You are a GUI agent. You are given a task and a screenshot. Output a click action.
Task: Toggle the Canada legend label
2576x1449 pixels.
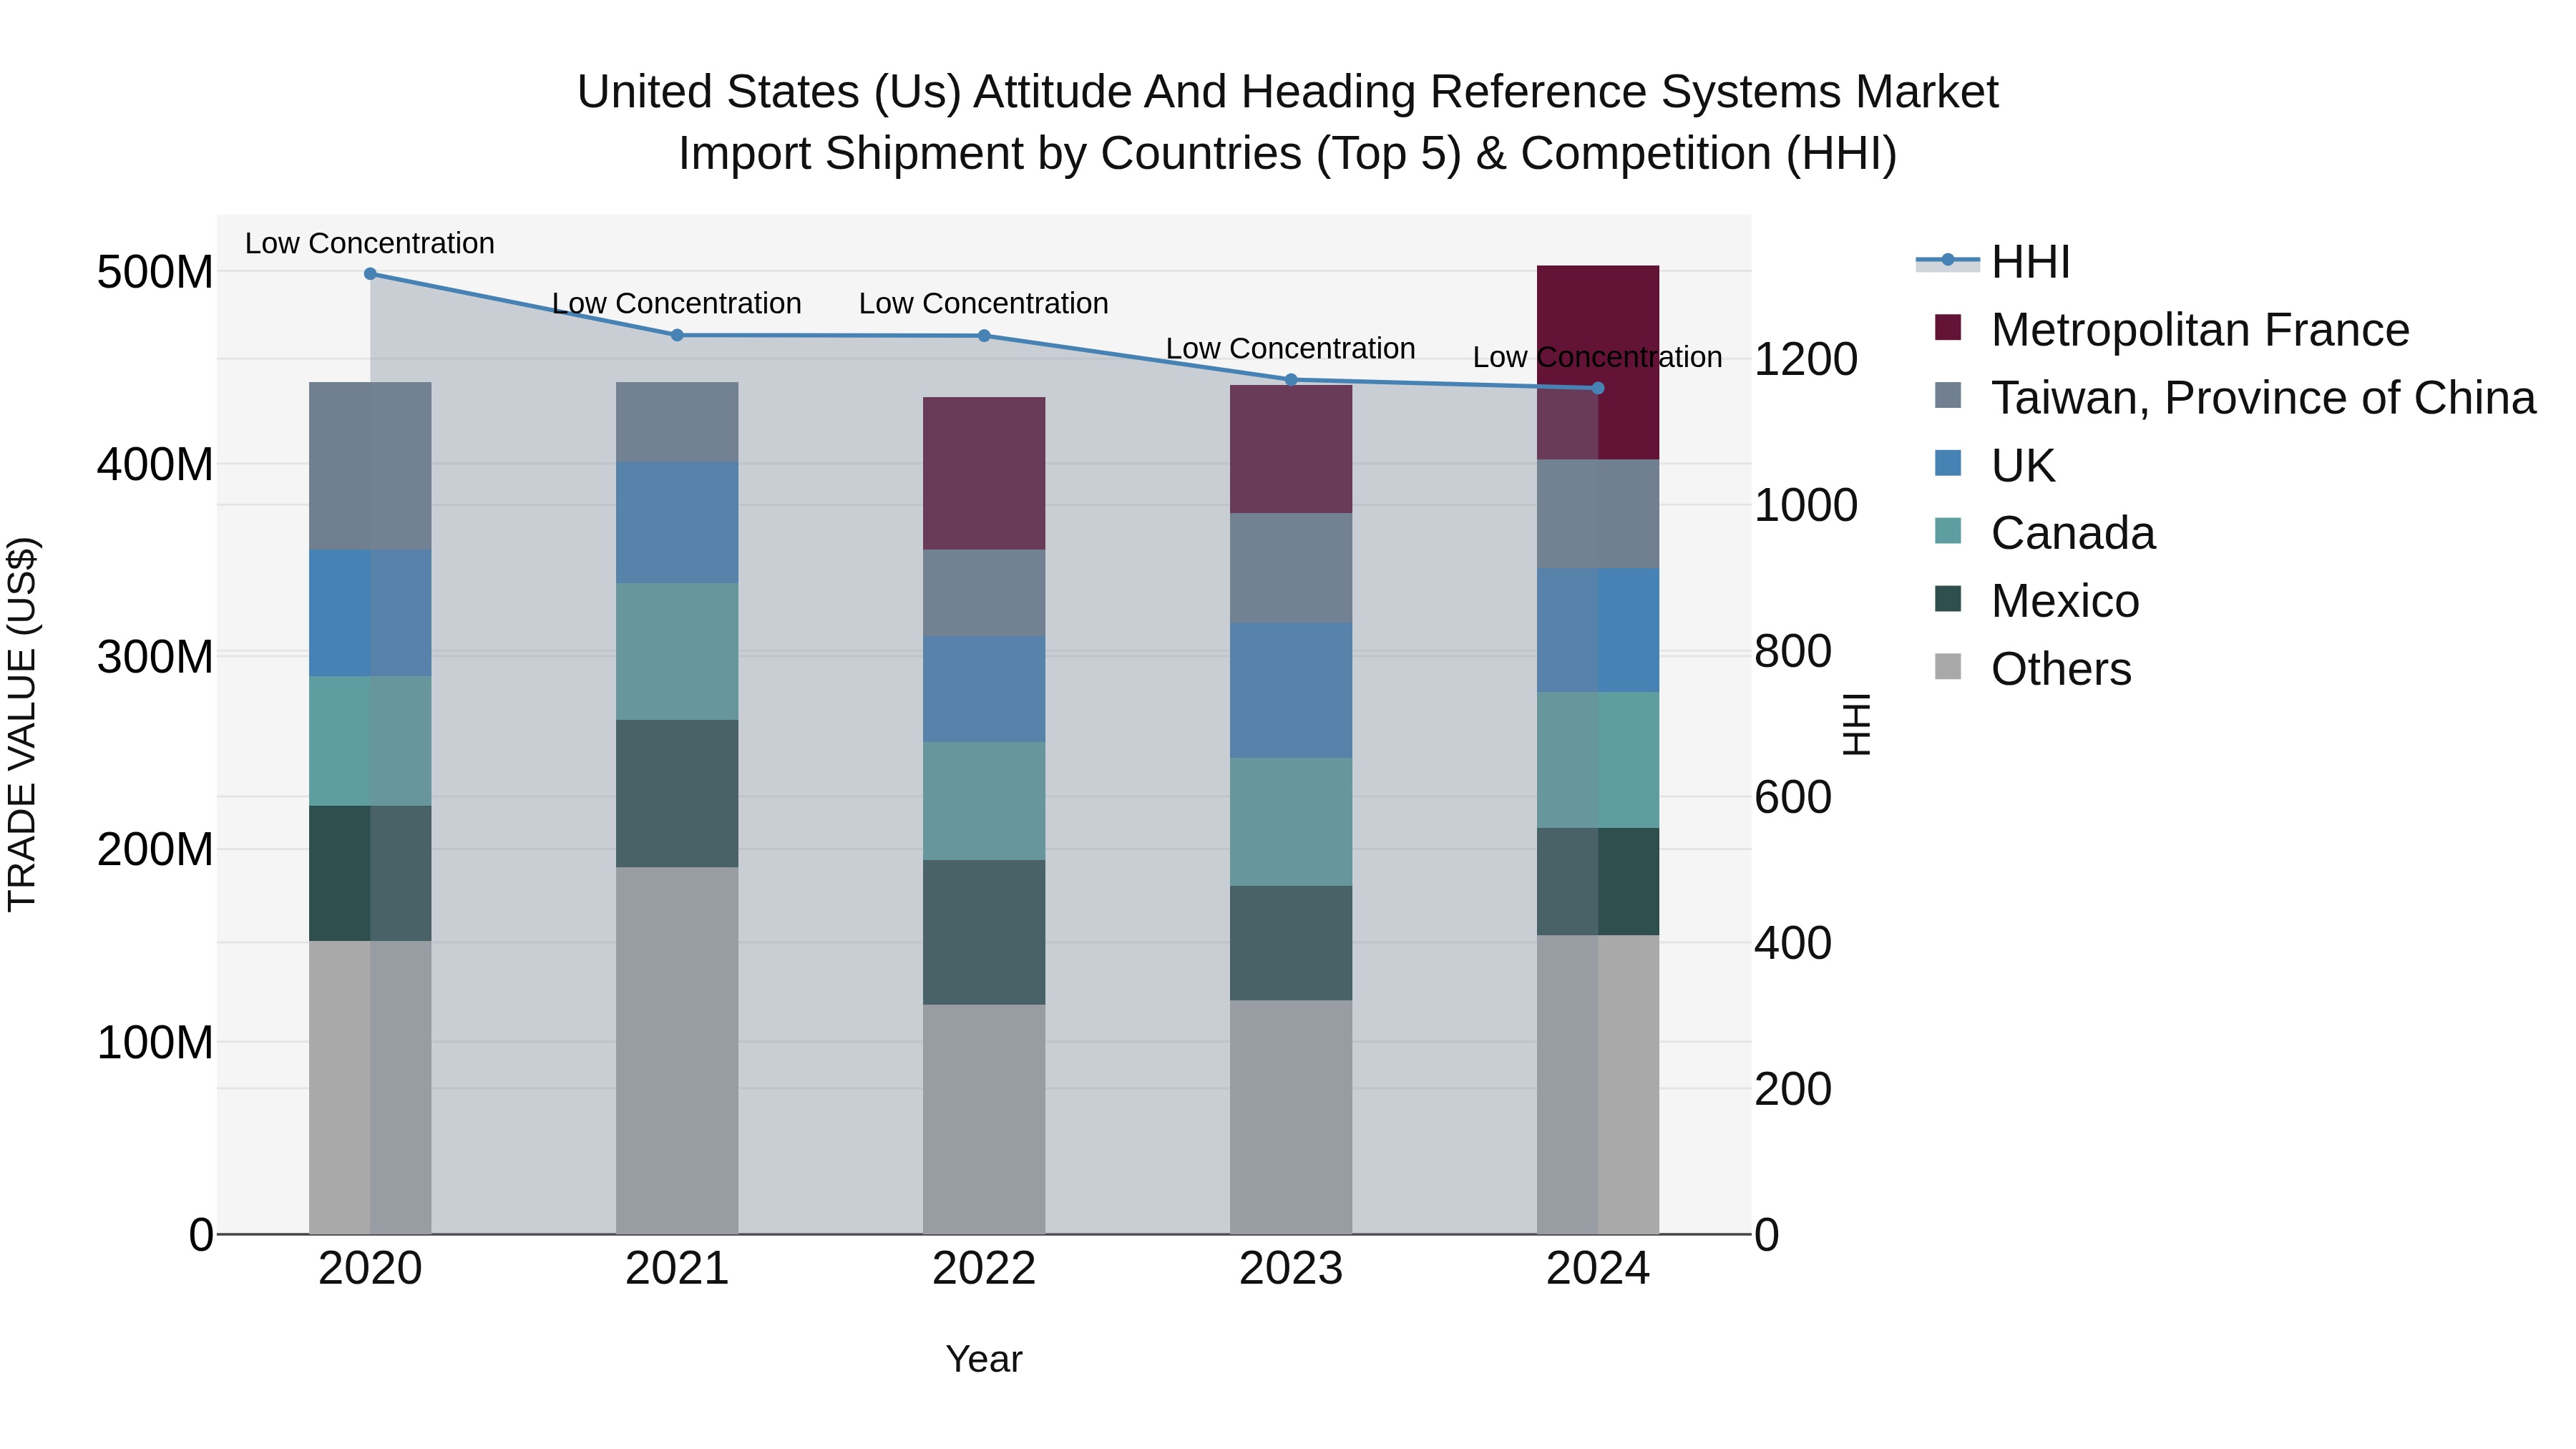2073,533
